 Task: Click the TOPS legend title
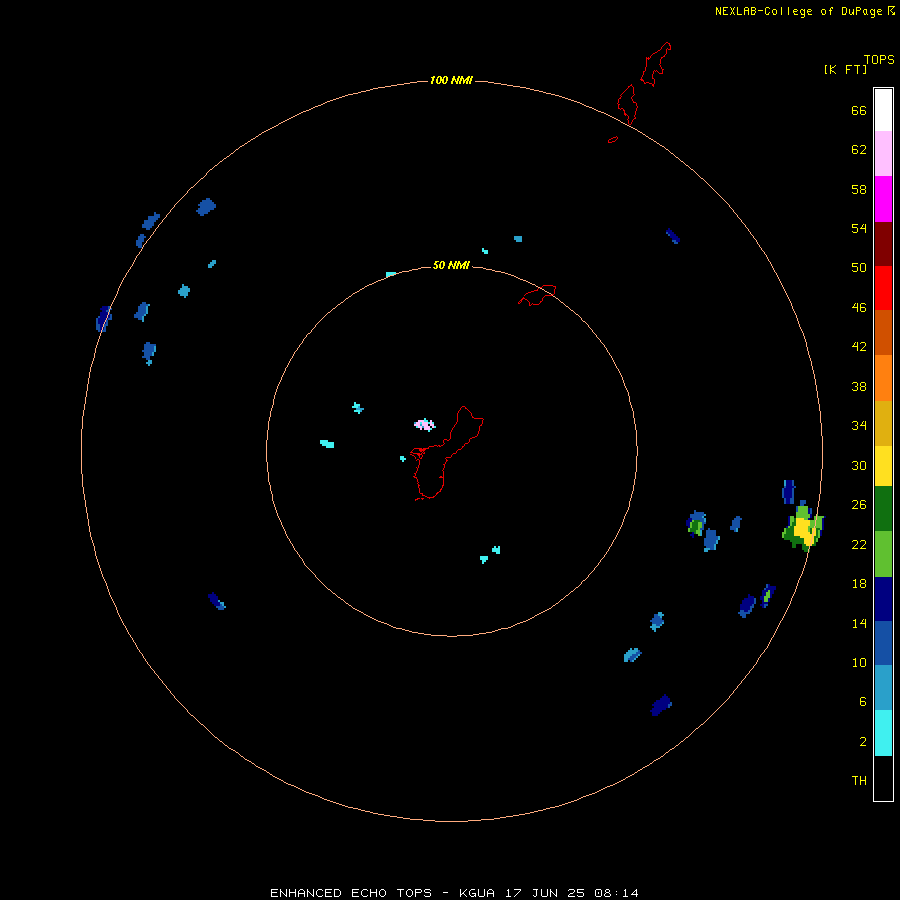(x=879, y=59)
